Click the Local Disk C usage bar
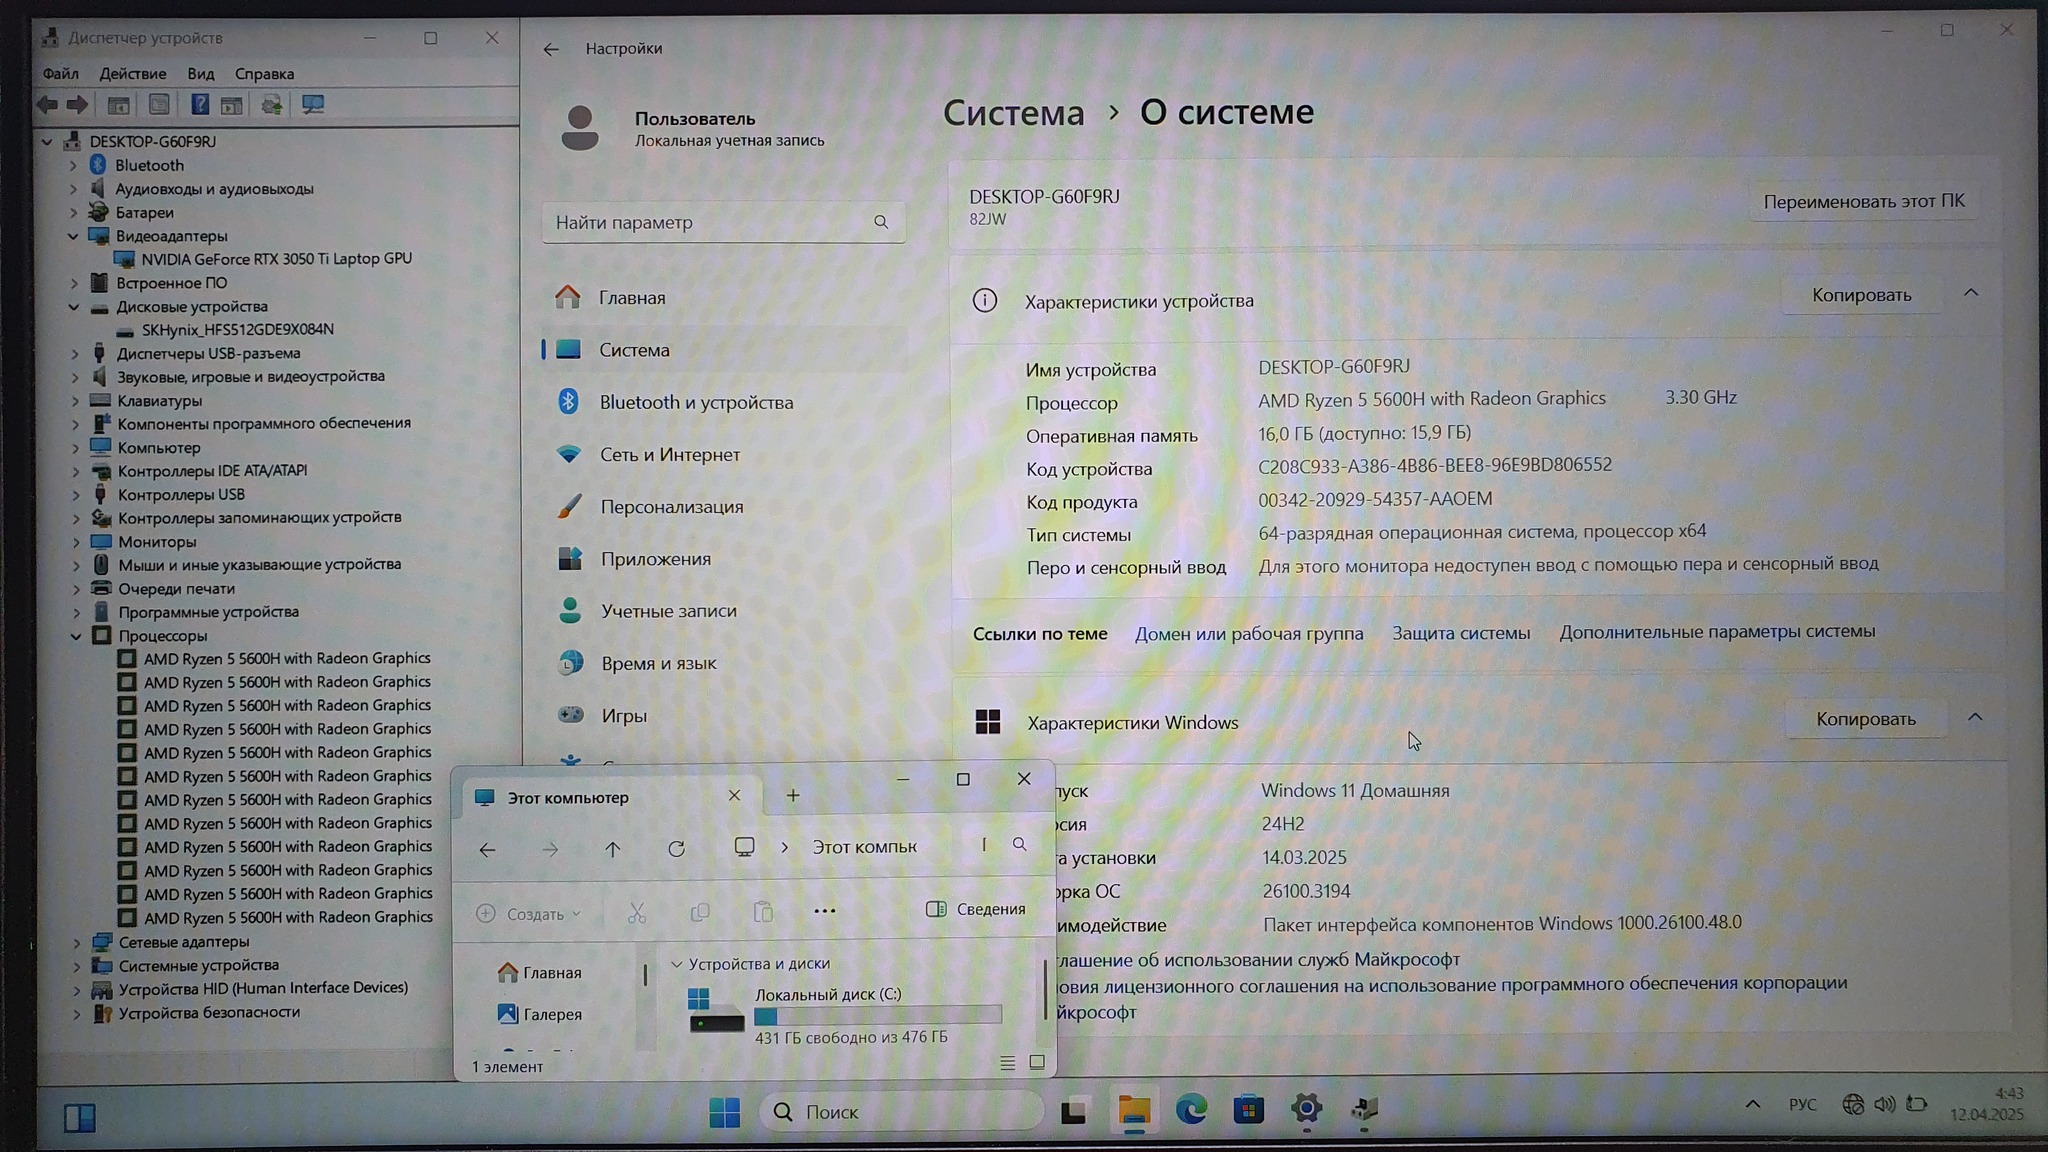The width and height of the screenshot is (2048, 1152). 877,1016
